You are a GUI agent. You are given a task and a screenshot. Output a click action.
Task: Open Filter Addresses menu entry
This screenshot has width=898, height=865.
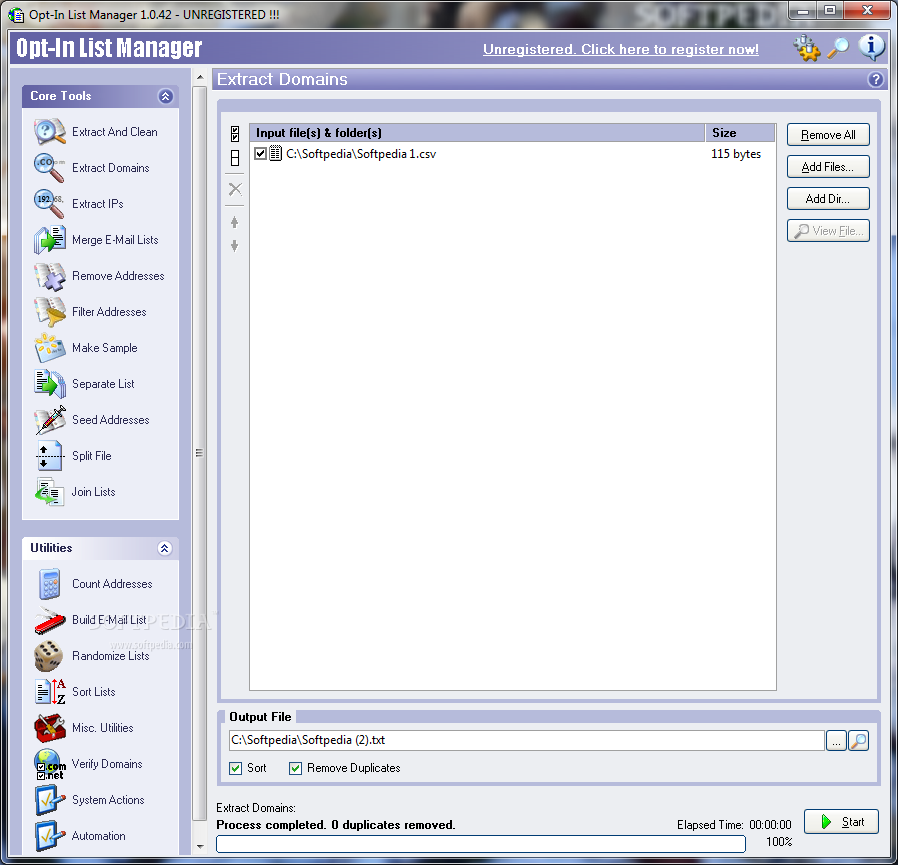109,312
